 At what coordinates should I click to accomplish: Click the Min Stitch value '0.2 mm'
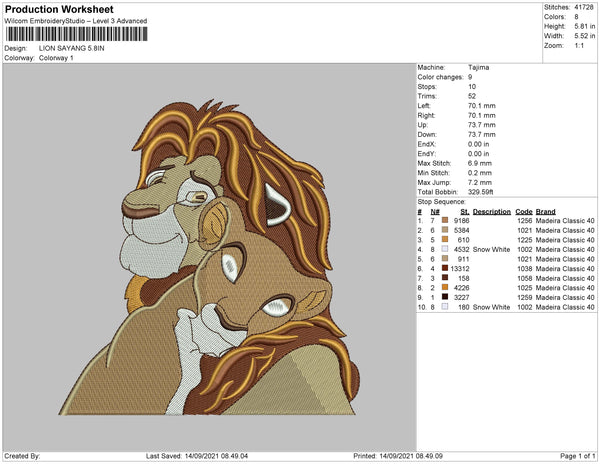coord(480,173)
